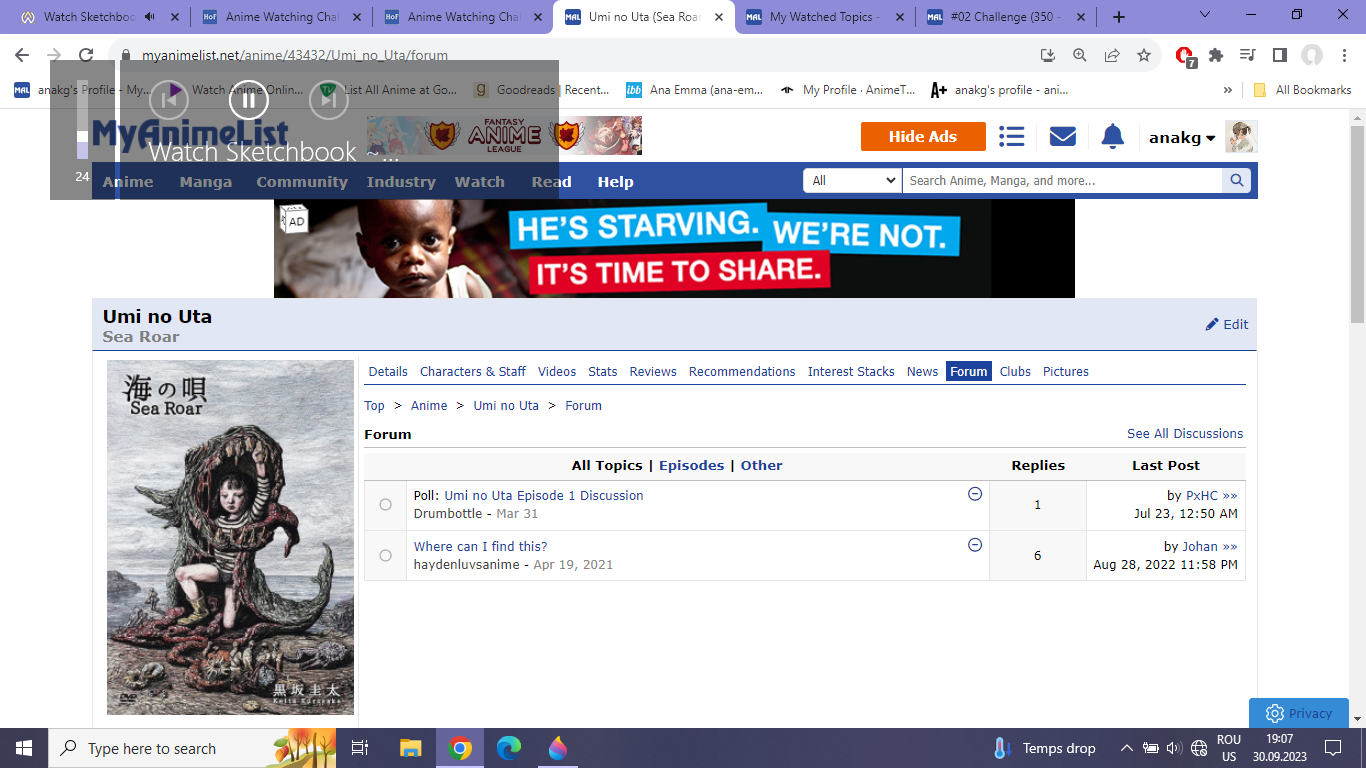Open the Privacy settings button
The height and width of the screenshot is (768, 1366).
1298,713
